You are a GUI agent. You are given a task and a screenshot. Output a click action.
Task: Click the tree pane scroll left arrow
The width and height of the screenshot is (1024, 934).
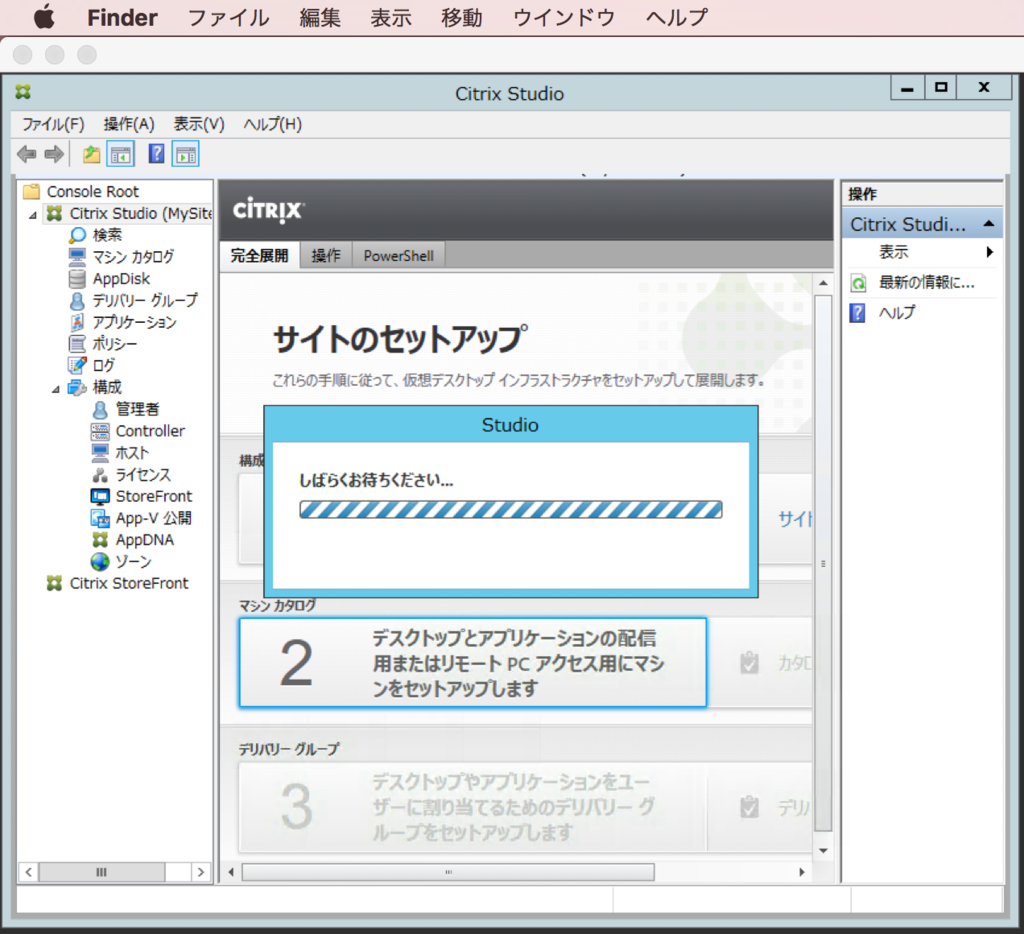point(28,872)
